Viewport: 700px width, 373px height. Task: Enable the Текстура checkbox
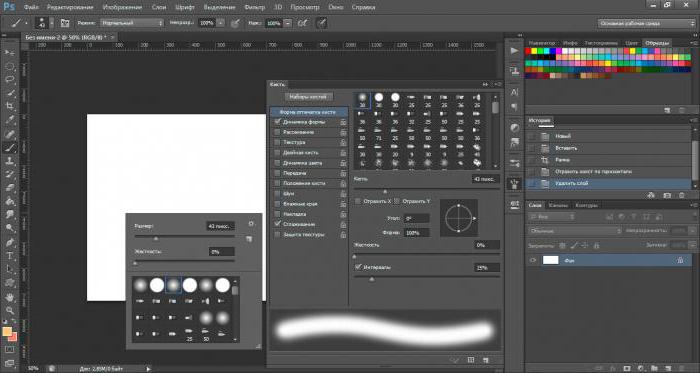pos(277,142)
